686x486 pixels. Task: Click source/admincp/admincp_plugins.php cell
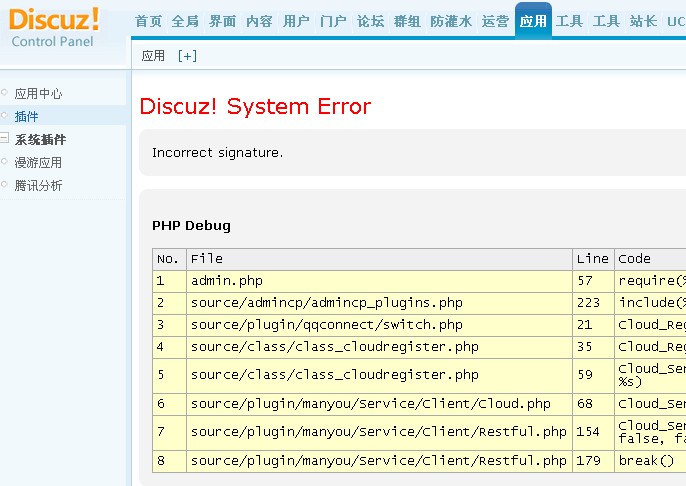379,303
